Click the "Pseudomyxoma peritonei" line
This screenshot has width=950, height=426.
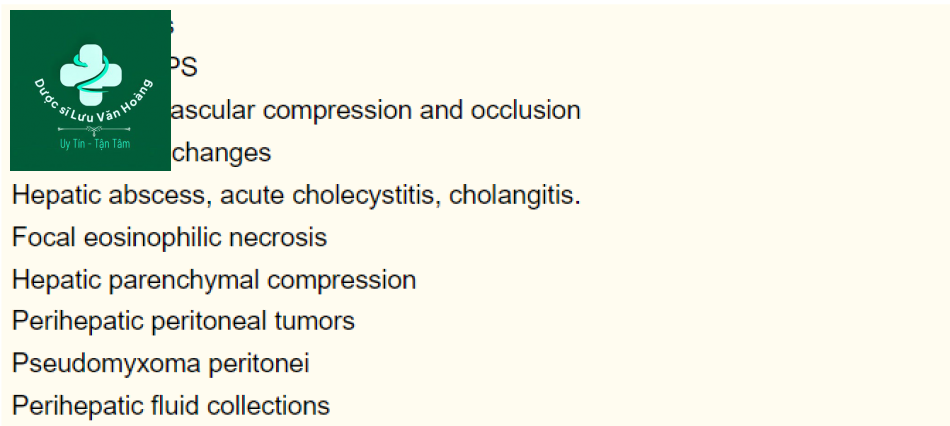tap(160, 364)
